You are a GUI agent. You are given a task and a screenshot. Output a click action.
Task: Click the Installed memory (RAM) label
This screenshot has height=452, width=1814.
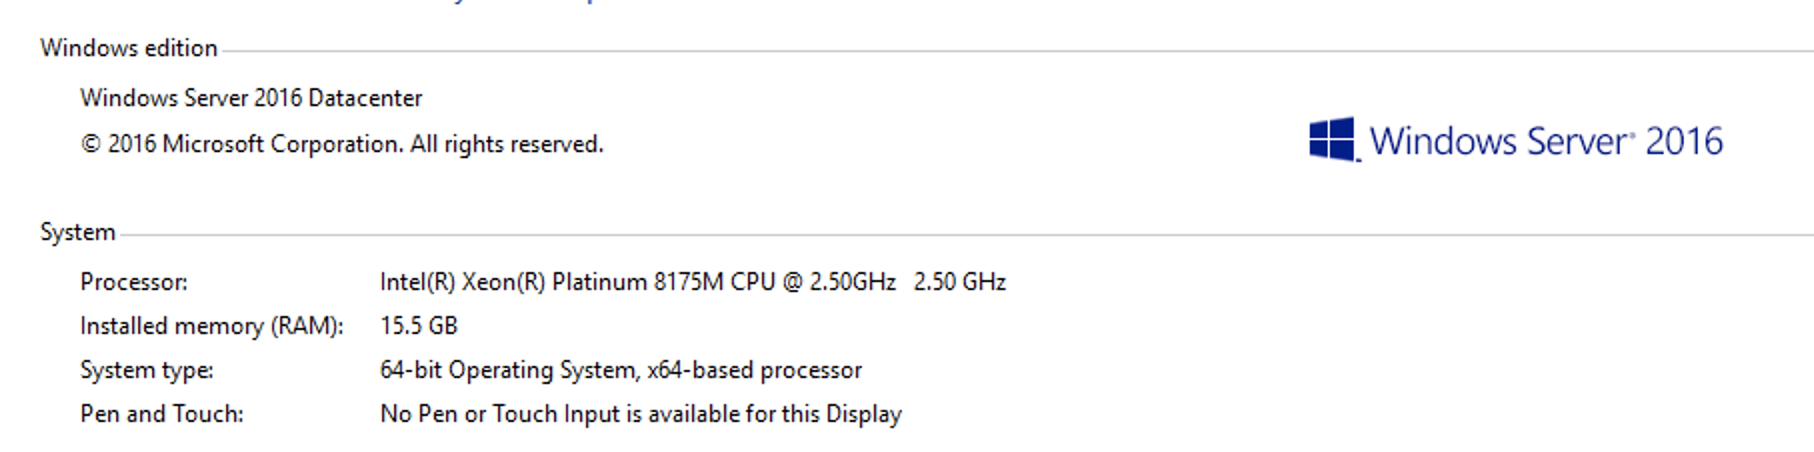coord(211,326)
